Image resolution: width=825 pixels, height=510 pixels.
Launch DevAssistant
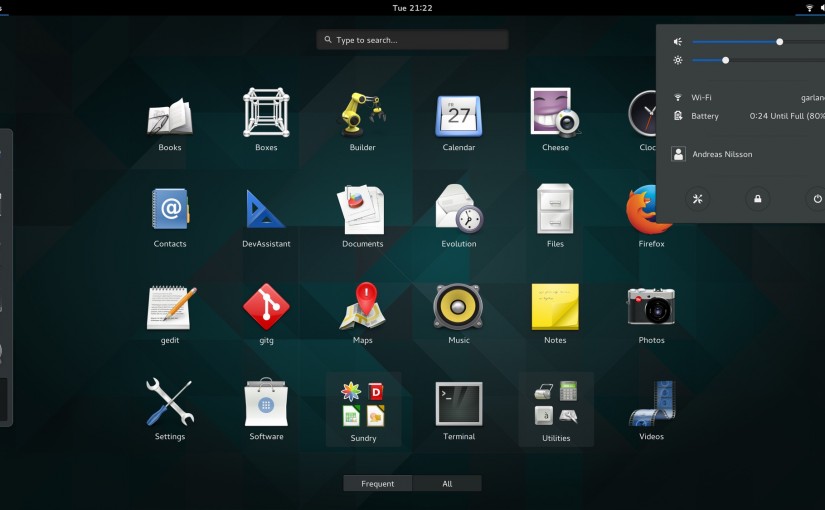point(266,210)
